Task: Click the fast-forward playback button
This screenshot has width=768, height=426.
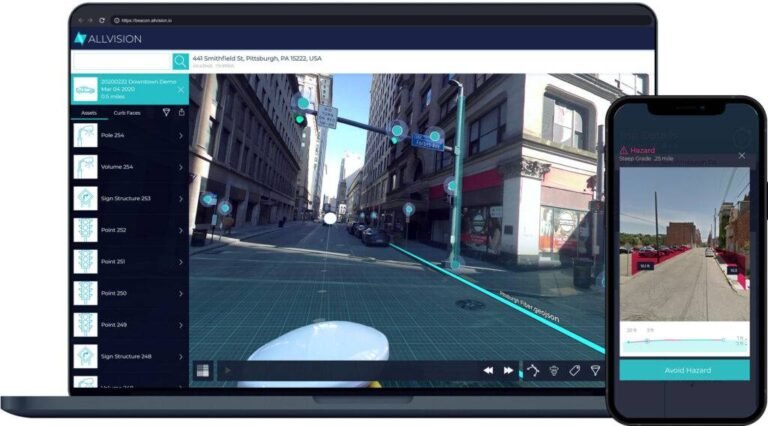Action: [x=508, y=371]
